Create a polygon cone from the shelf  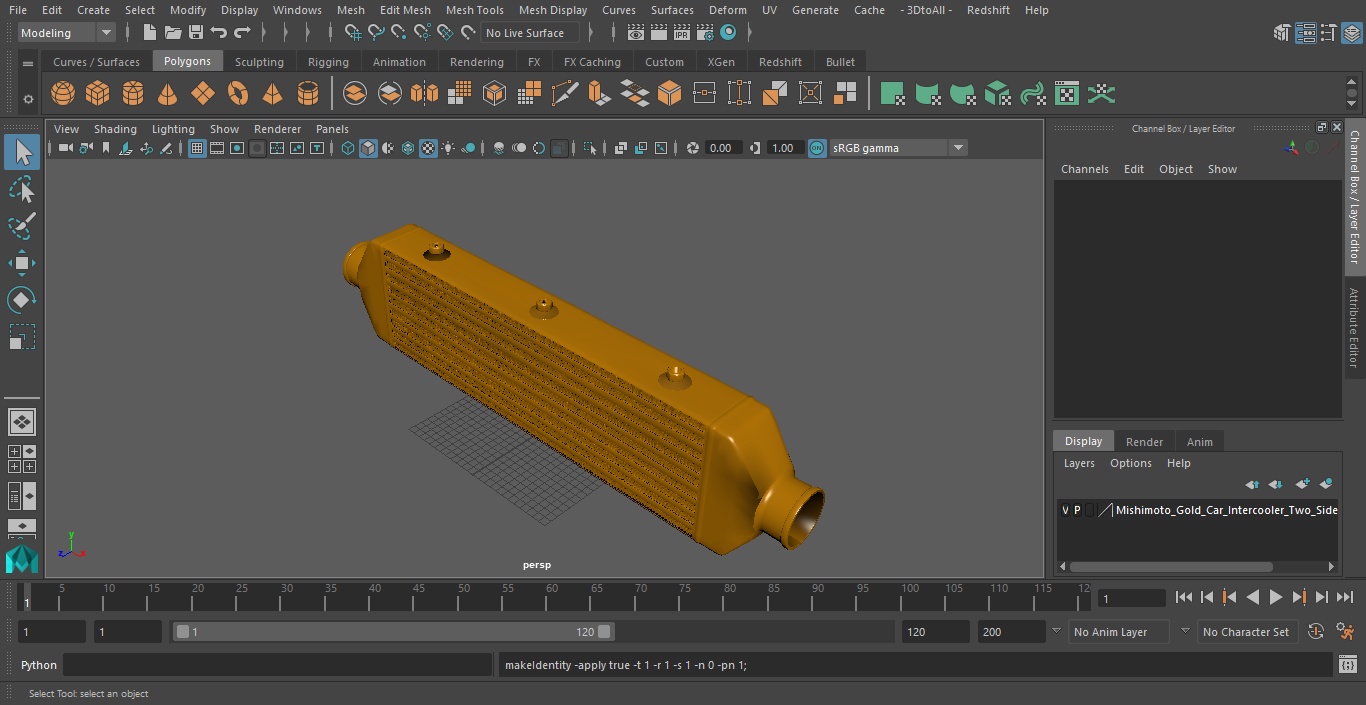coord(168,94)
